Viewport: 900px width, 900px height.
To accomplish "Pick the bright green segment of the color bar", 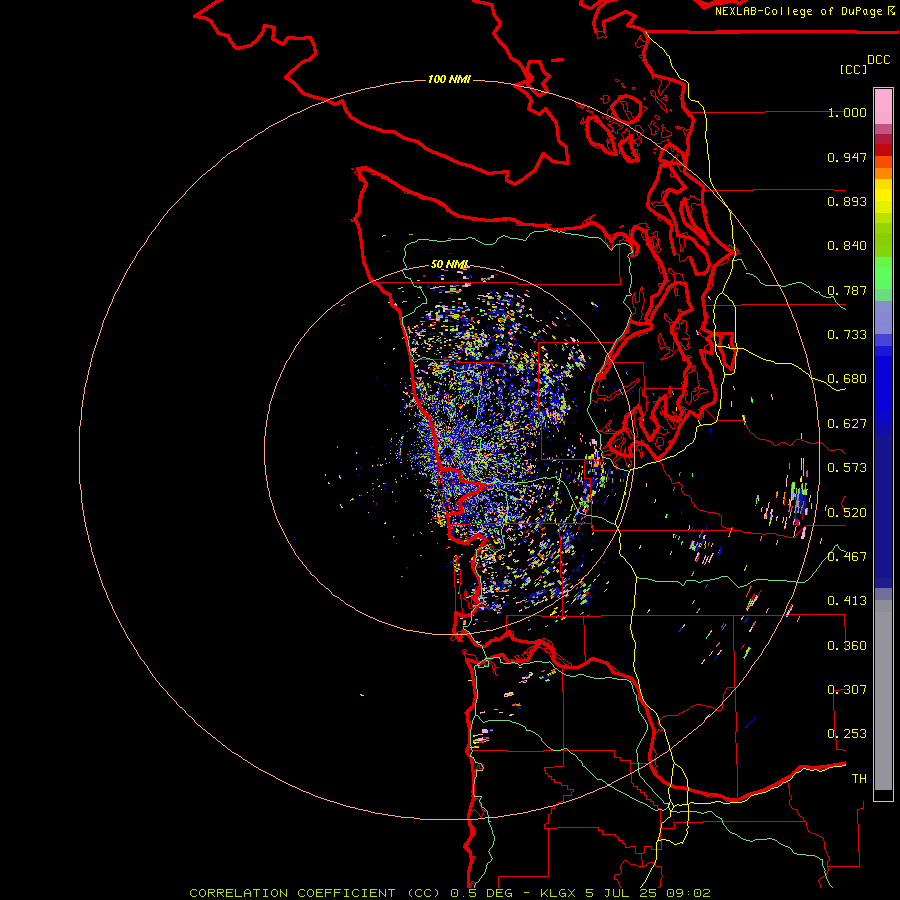I will point(883,273).
